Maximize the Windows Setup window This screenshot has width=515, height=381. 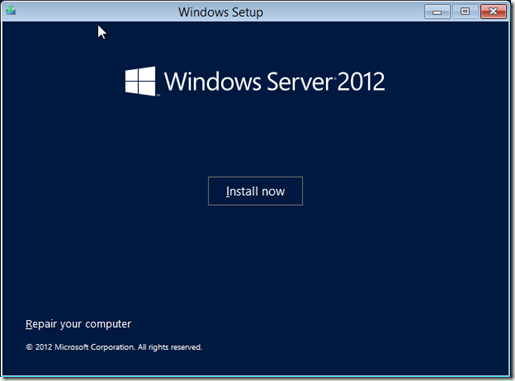[465, 12]
